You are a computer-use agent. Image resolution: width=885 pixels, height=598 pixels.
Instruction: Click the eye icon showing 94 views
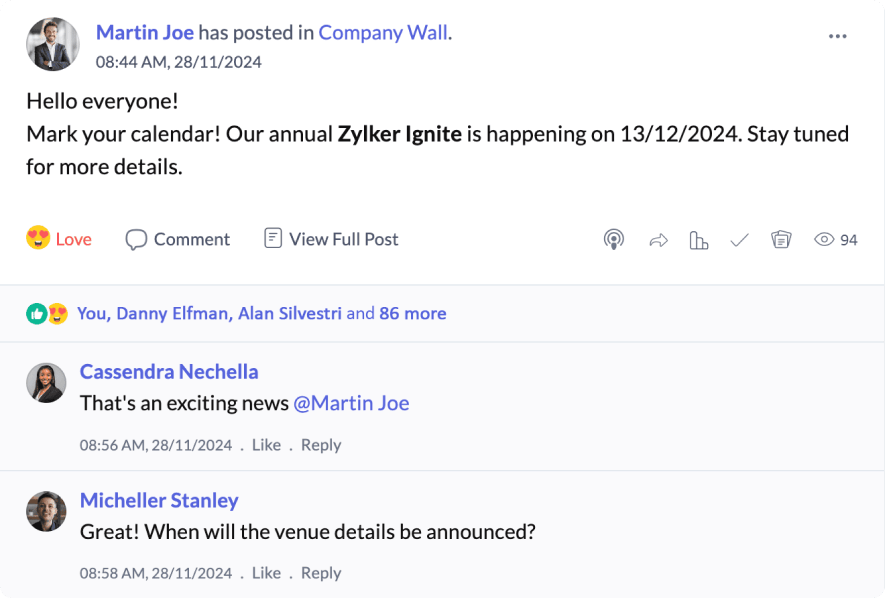[x=824, y=240]
